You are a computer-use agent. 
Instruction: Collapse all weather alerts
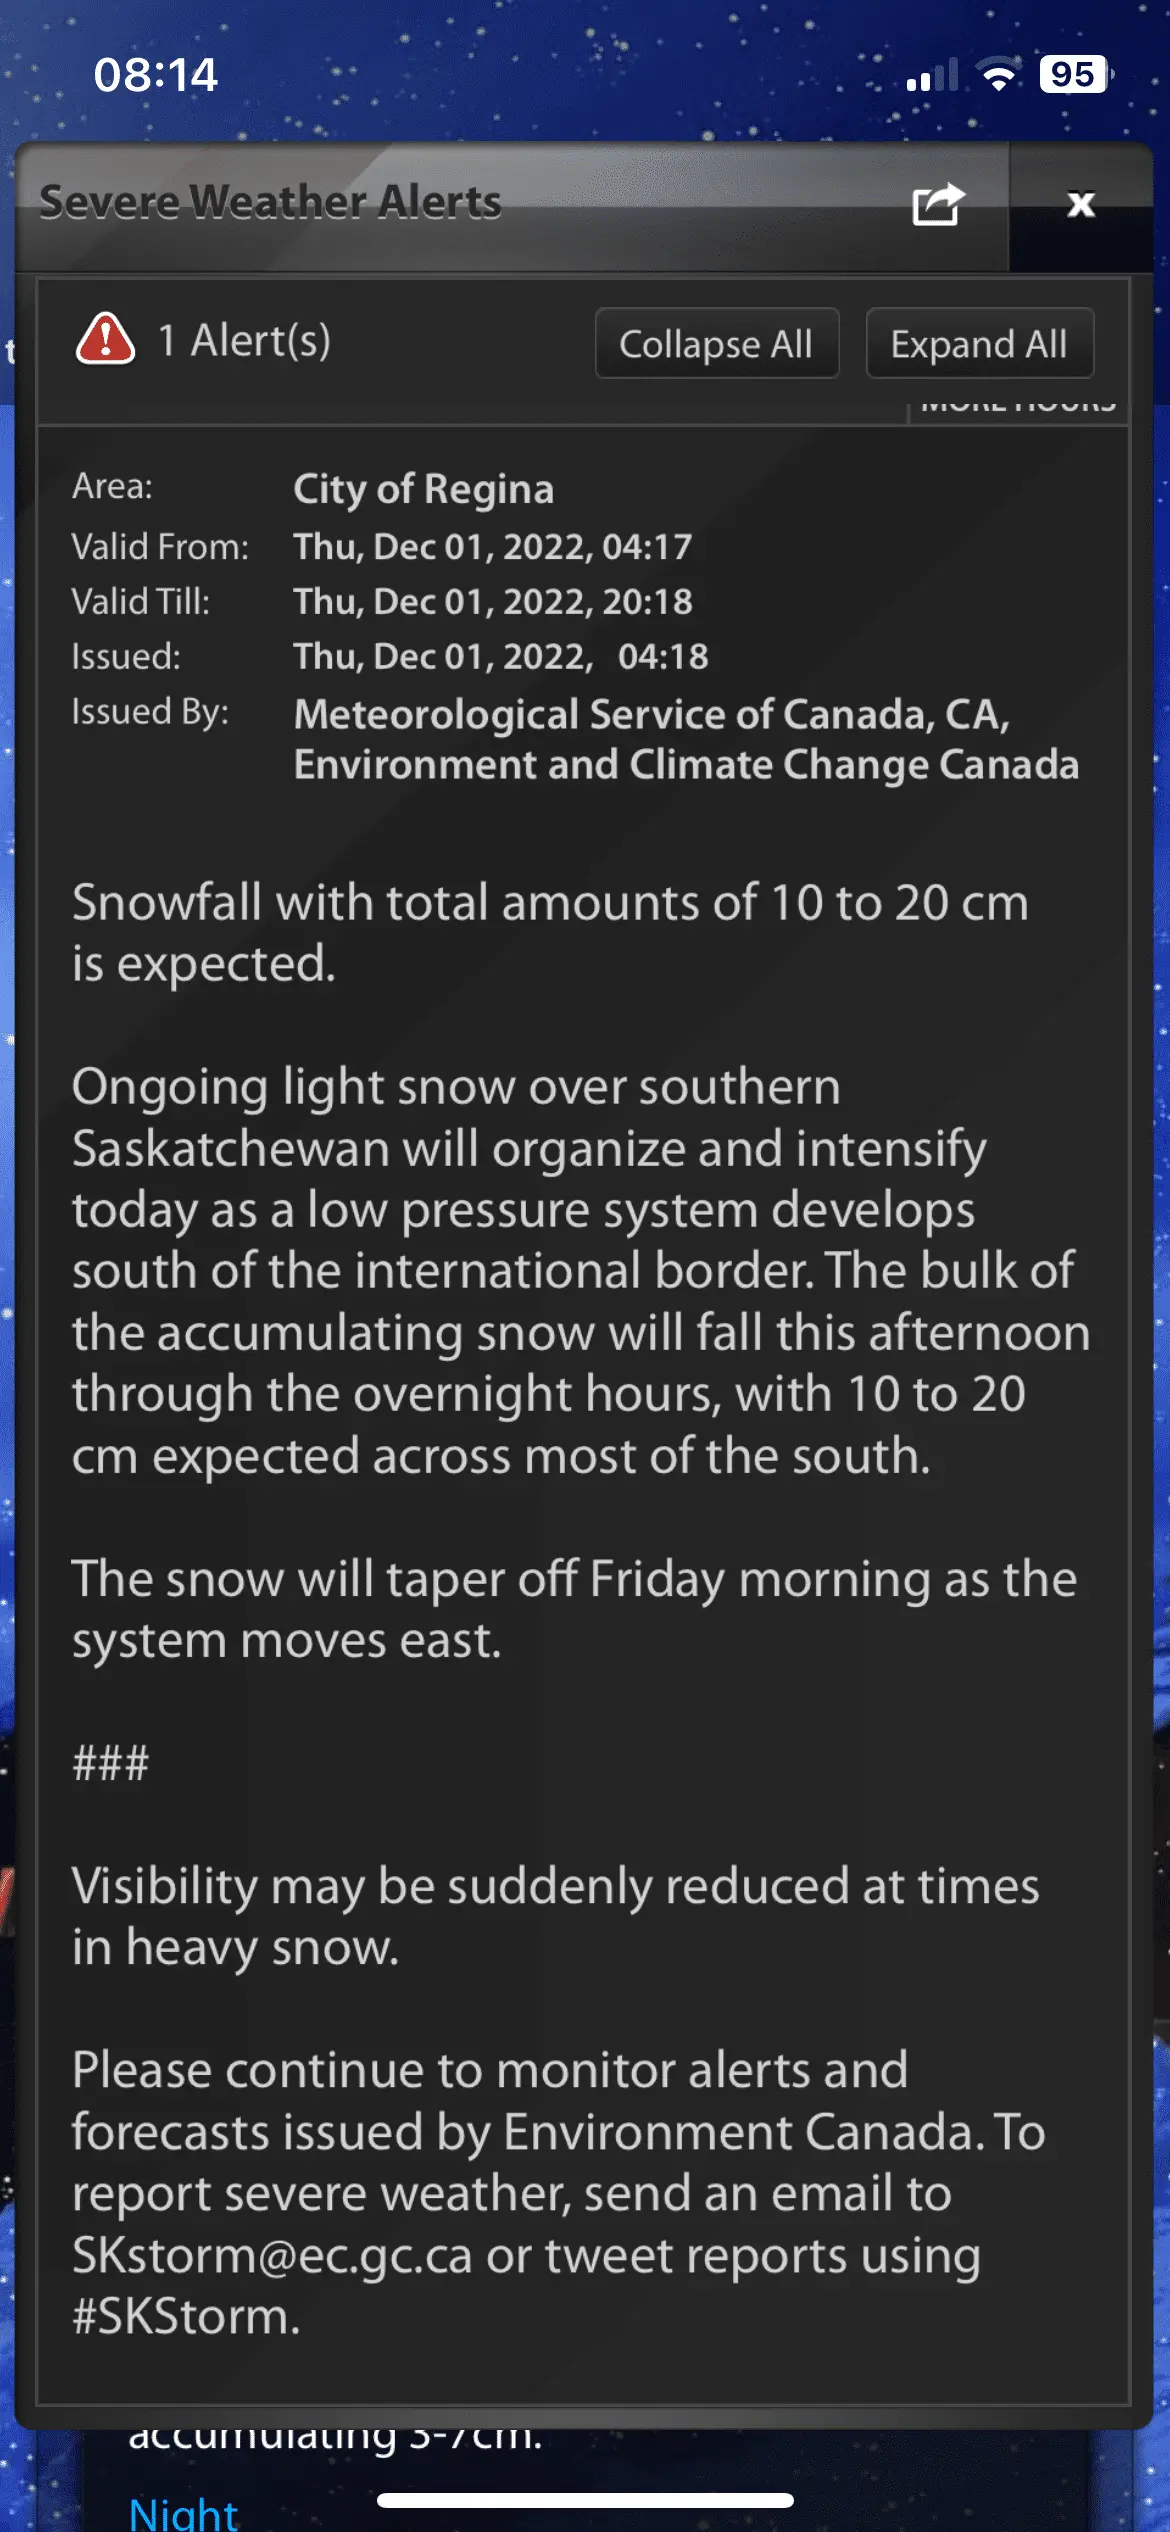716,344
